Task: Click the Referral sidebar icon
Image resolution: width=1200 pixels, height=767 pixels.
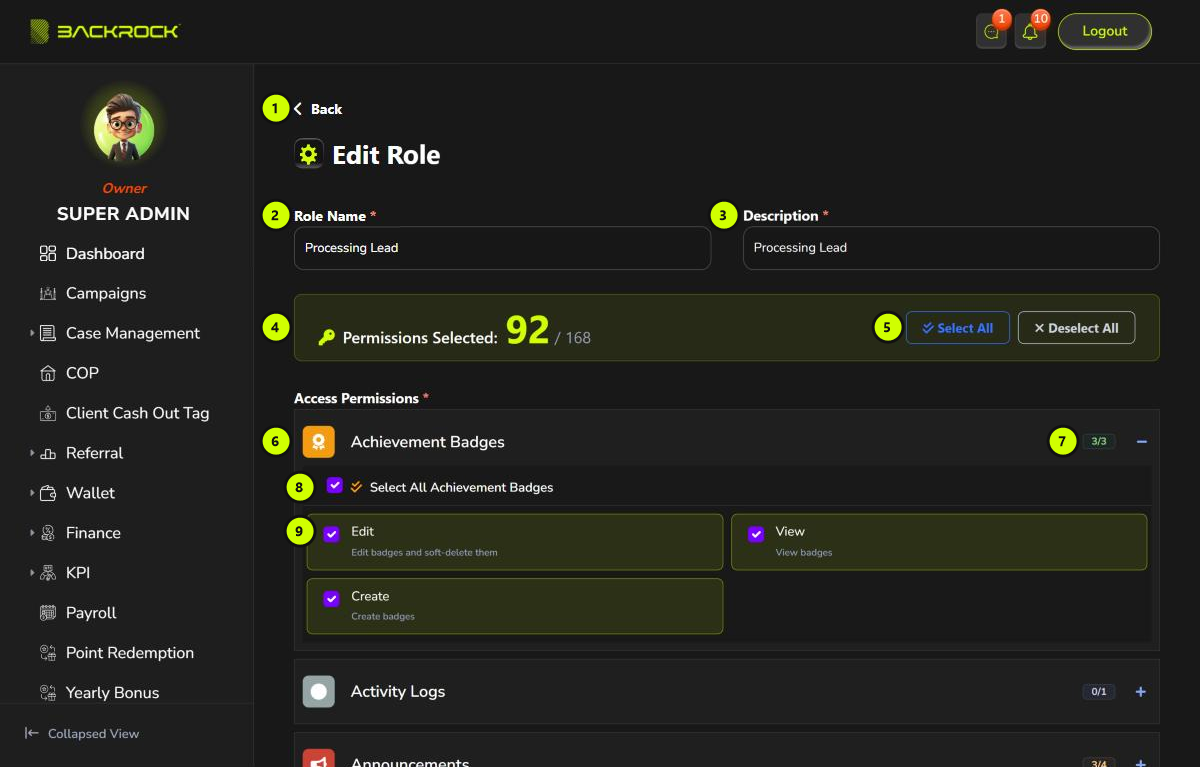Action: pos(48,454)
